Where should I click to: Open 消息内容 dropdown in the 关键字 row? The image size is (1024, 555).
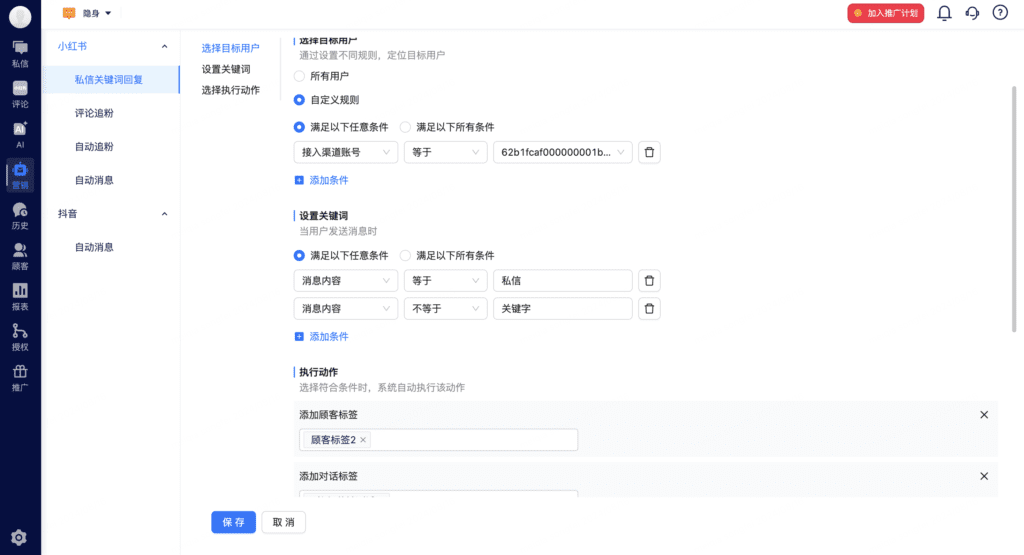point(345,309)
